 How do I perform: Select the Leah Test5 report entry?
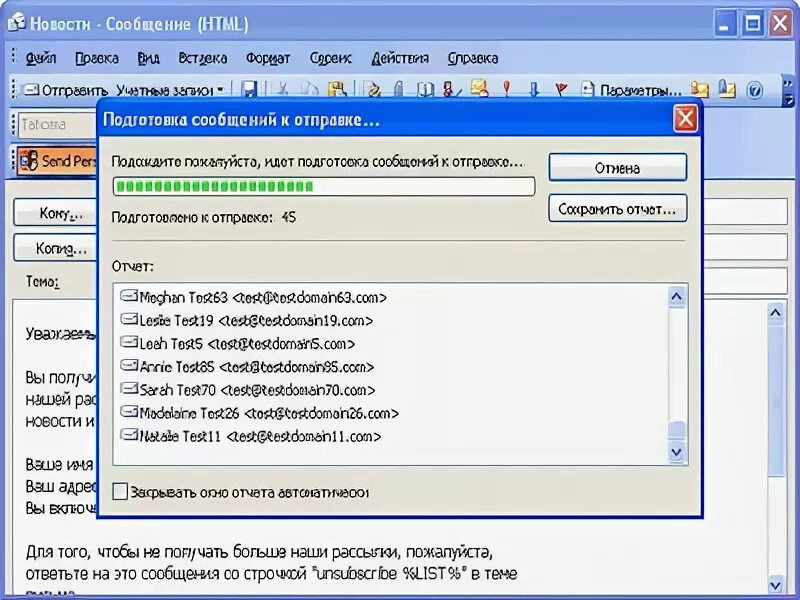tap(237, 343)
